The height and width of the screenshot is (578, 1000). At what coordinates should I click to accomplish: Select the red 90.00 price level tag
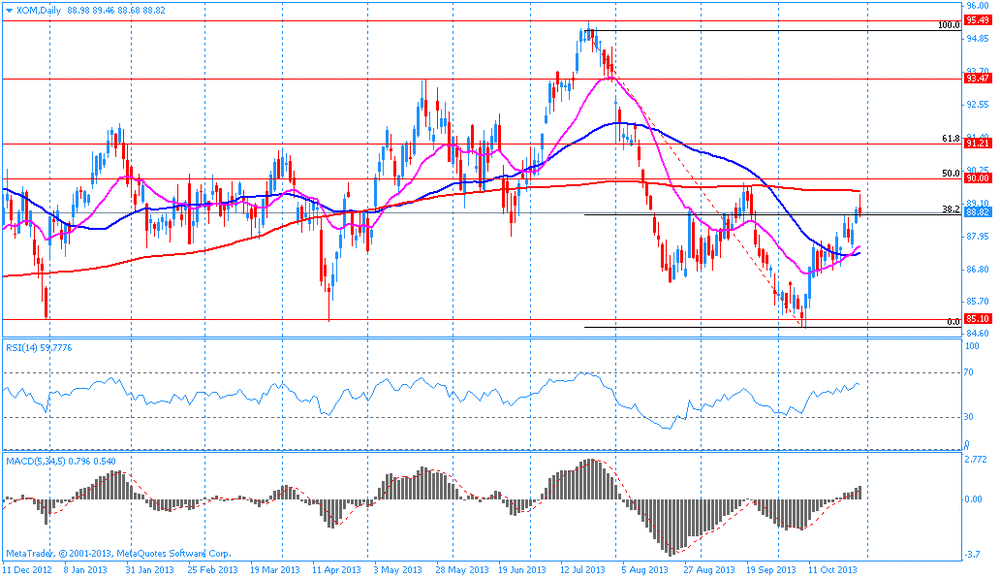pos(978,179)
